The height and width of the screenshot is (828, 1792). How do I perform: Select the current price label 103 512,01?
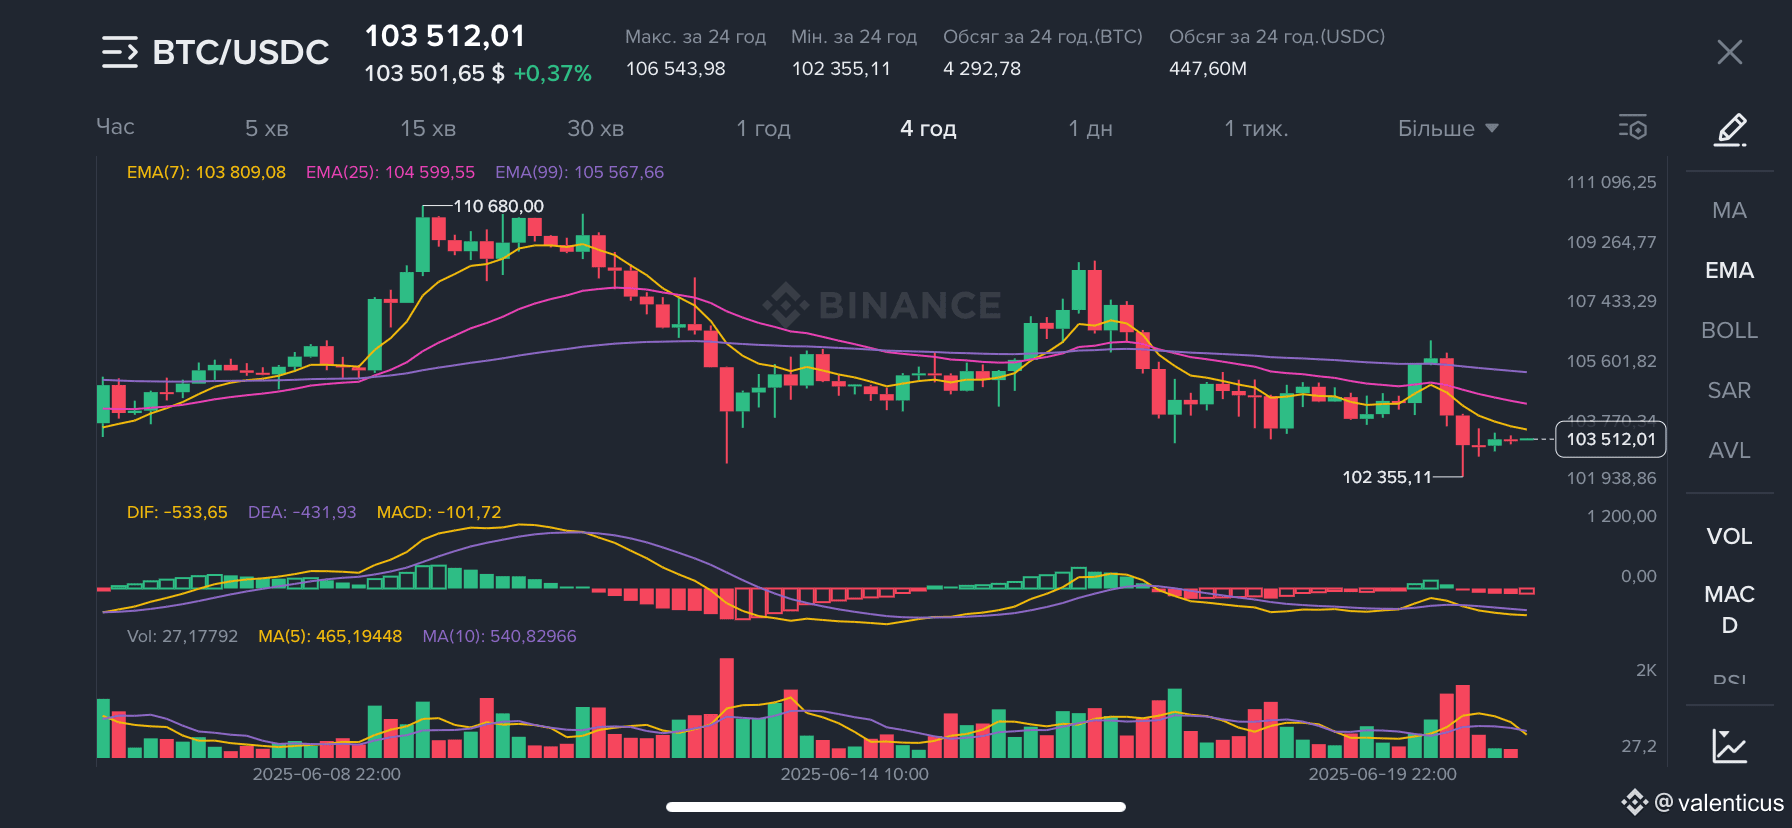[1610, 439]
